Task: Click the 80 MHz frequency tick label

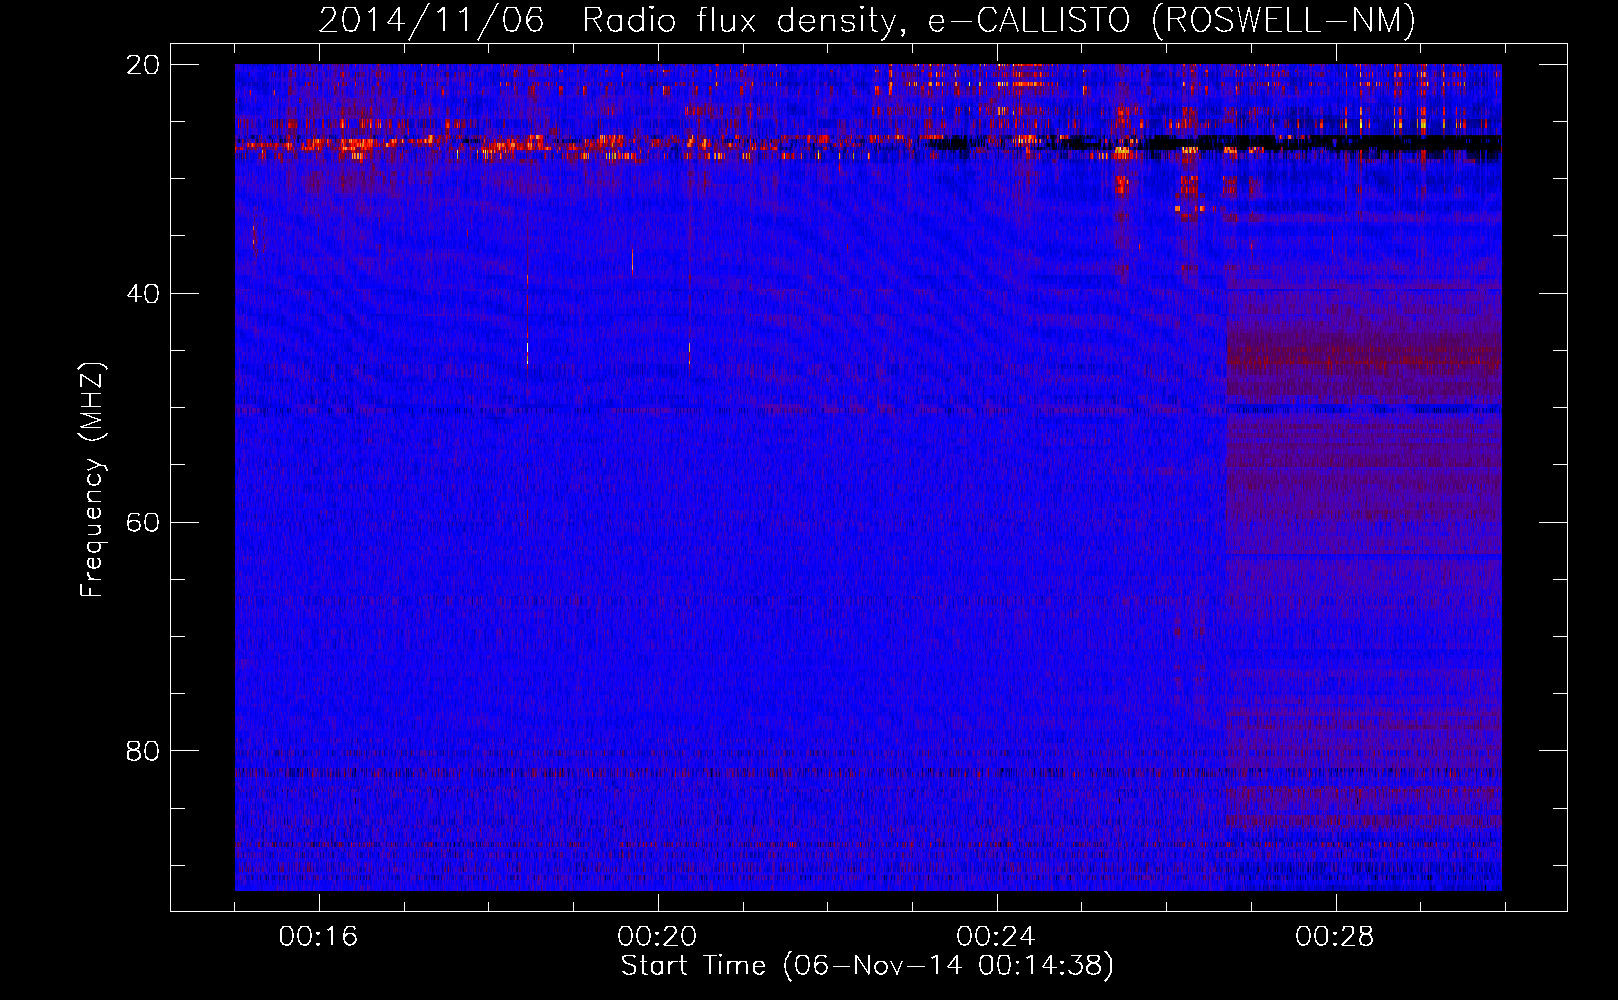Action: click(143, 750)
